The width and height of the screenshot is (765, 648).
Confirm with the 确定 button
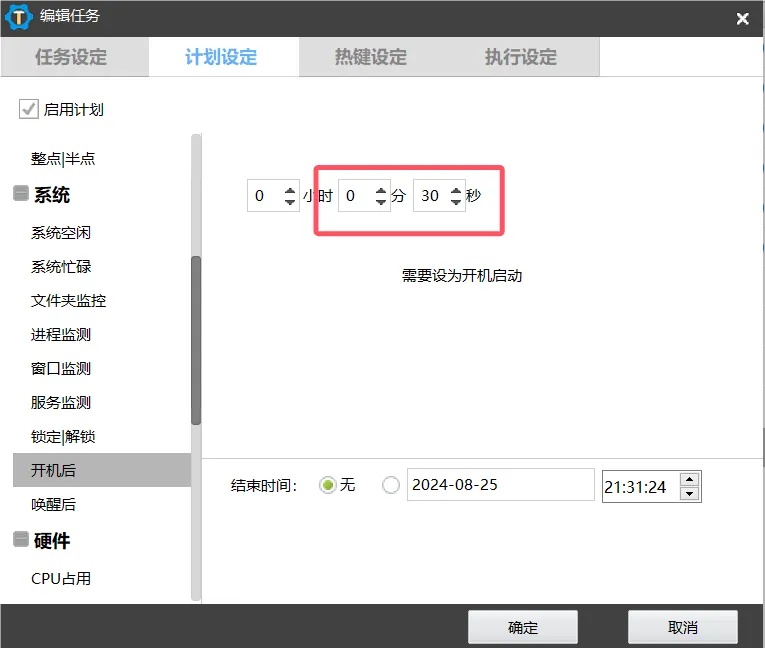523,627
